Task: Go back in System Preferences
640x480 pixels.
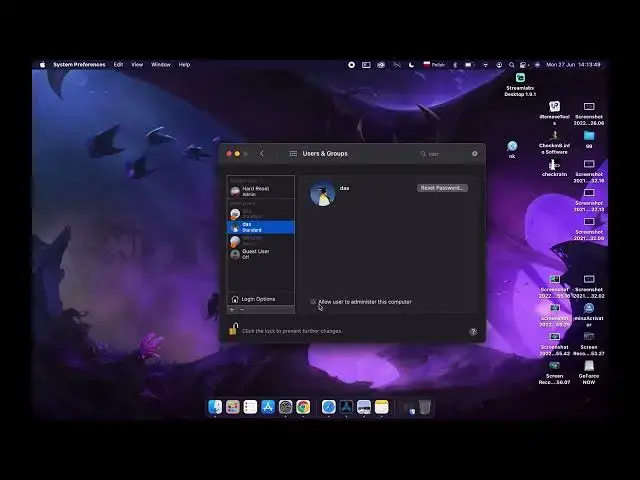Action: tap(262, 154)
